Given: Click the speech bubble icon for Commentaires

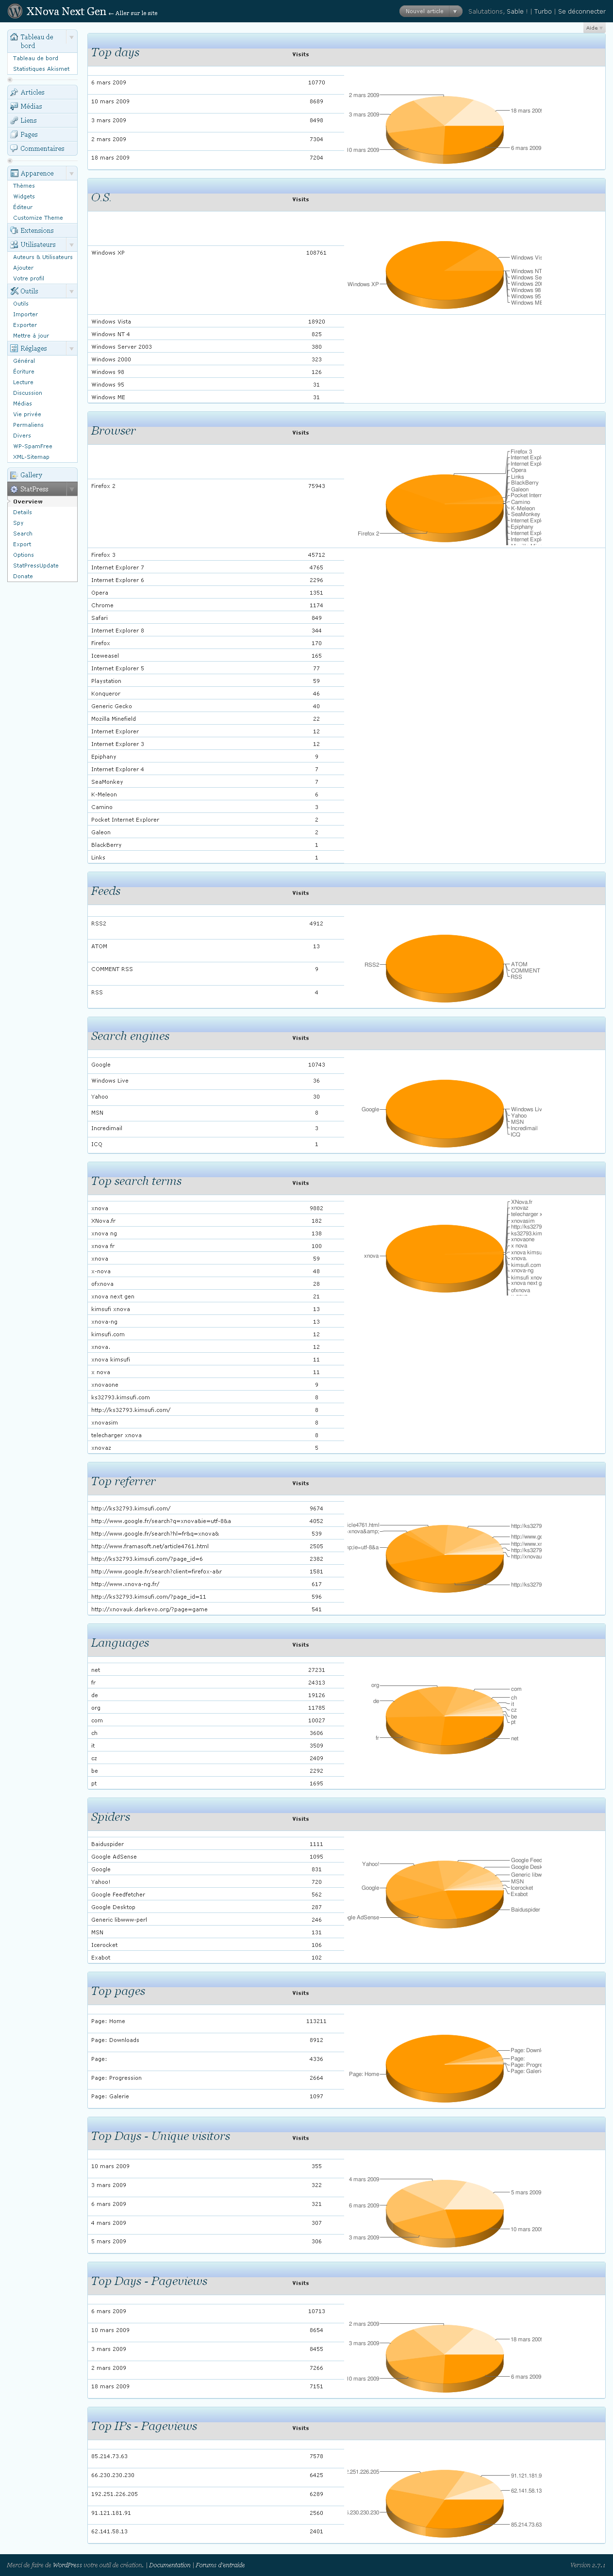Looking at the screenshot, I should point(14,148).
